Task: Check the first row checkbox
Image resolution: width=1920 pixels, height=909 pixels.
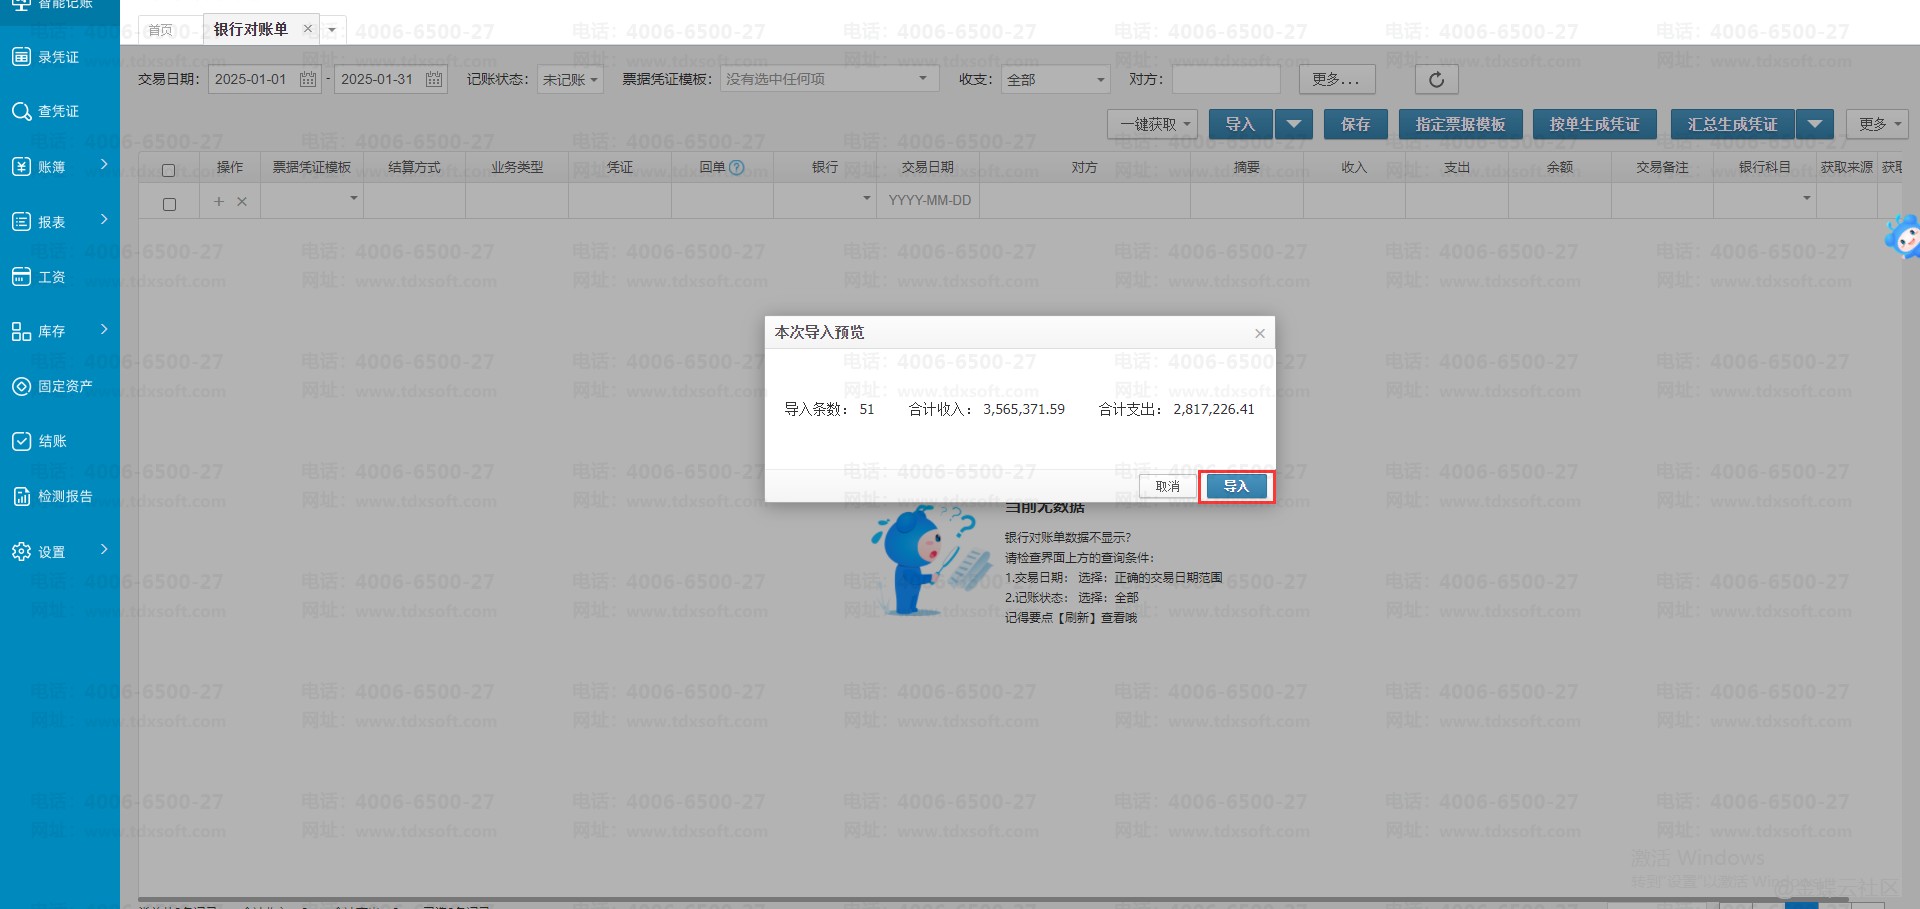Action: coord(169,204)
